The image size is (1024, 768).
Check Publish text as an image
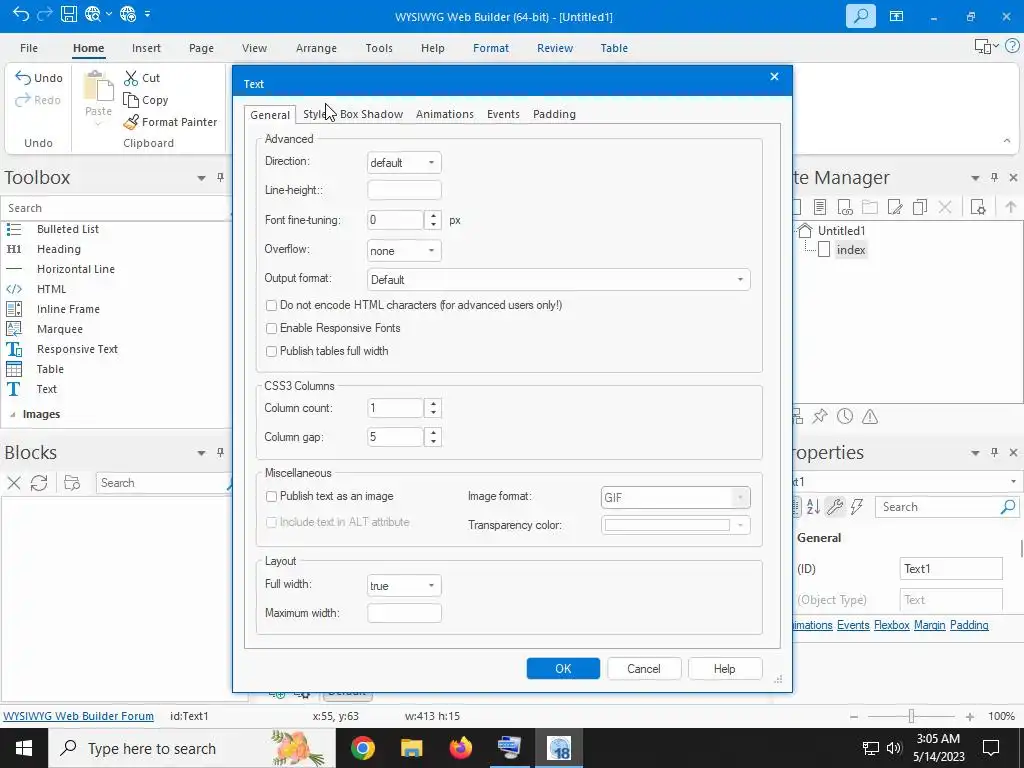(x=271, y=496)
